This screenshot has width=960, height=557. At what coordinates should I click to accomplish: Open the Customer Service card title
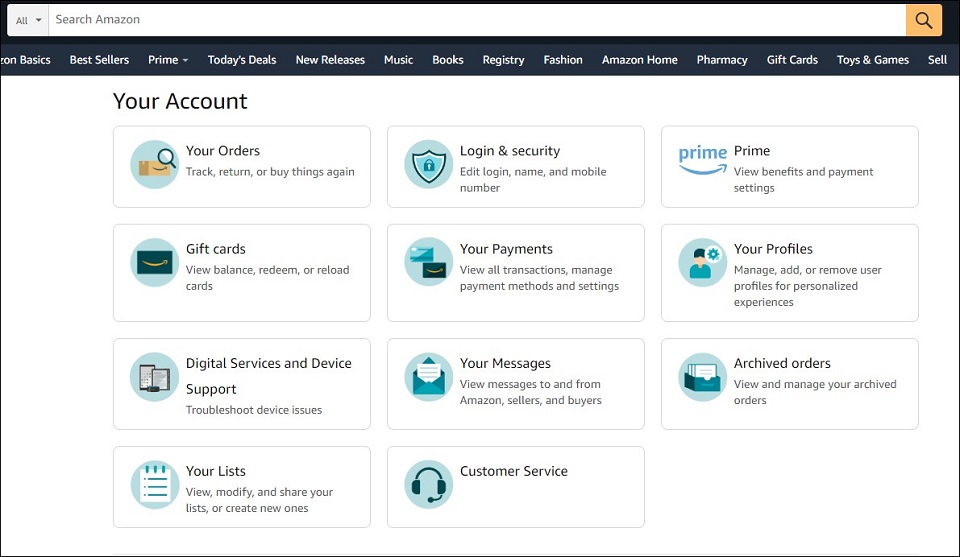coord(514,471)
